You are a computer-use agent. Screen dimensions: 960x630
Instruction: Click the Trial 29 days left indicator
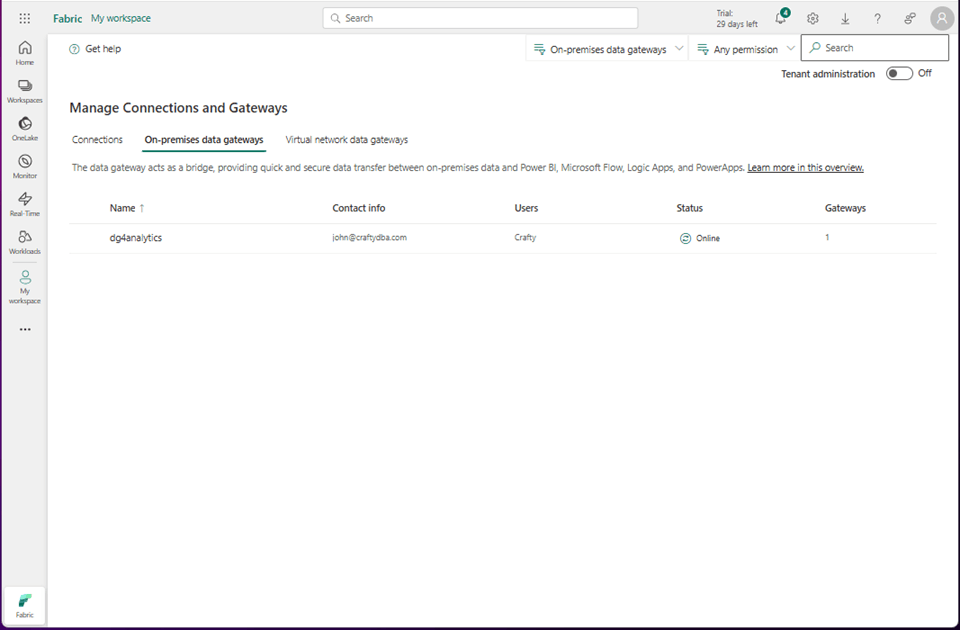737,18
